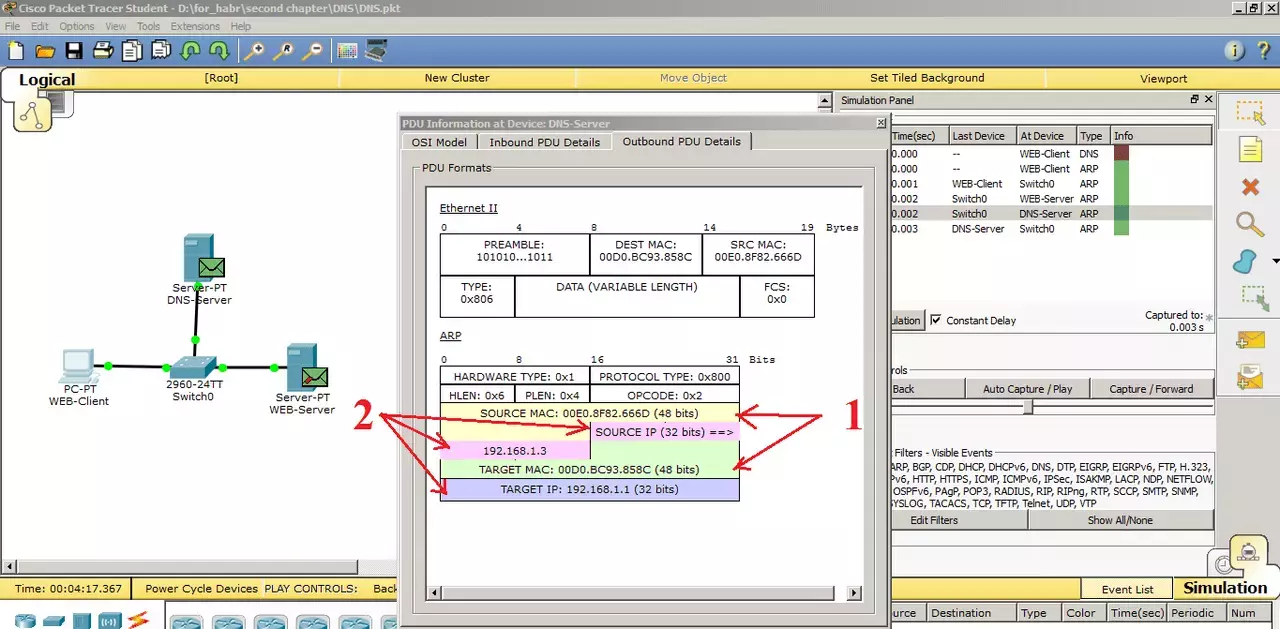
Task: Open the custom devices dialog
Action: click(x=376, y=51)
